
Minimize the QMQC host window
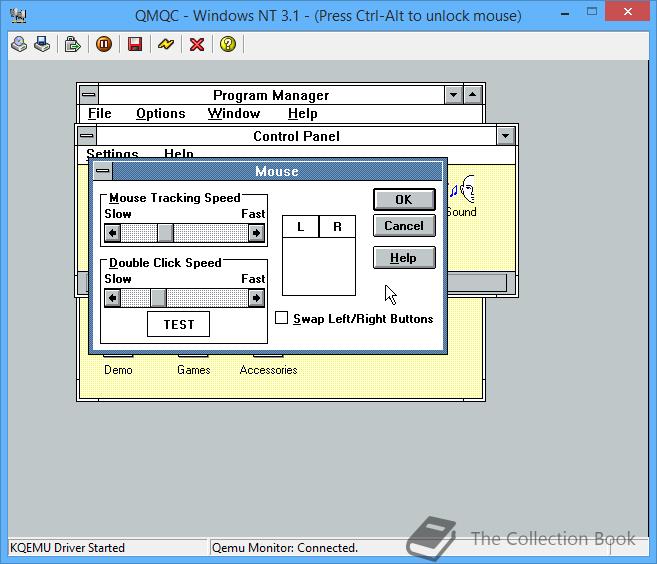click(x=565, y=13)
